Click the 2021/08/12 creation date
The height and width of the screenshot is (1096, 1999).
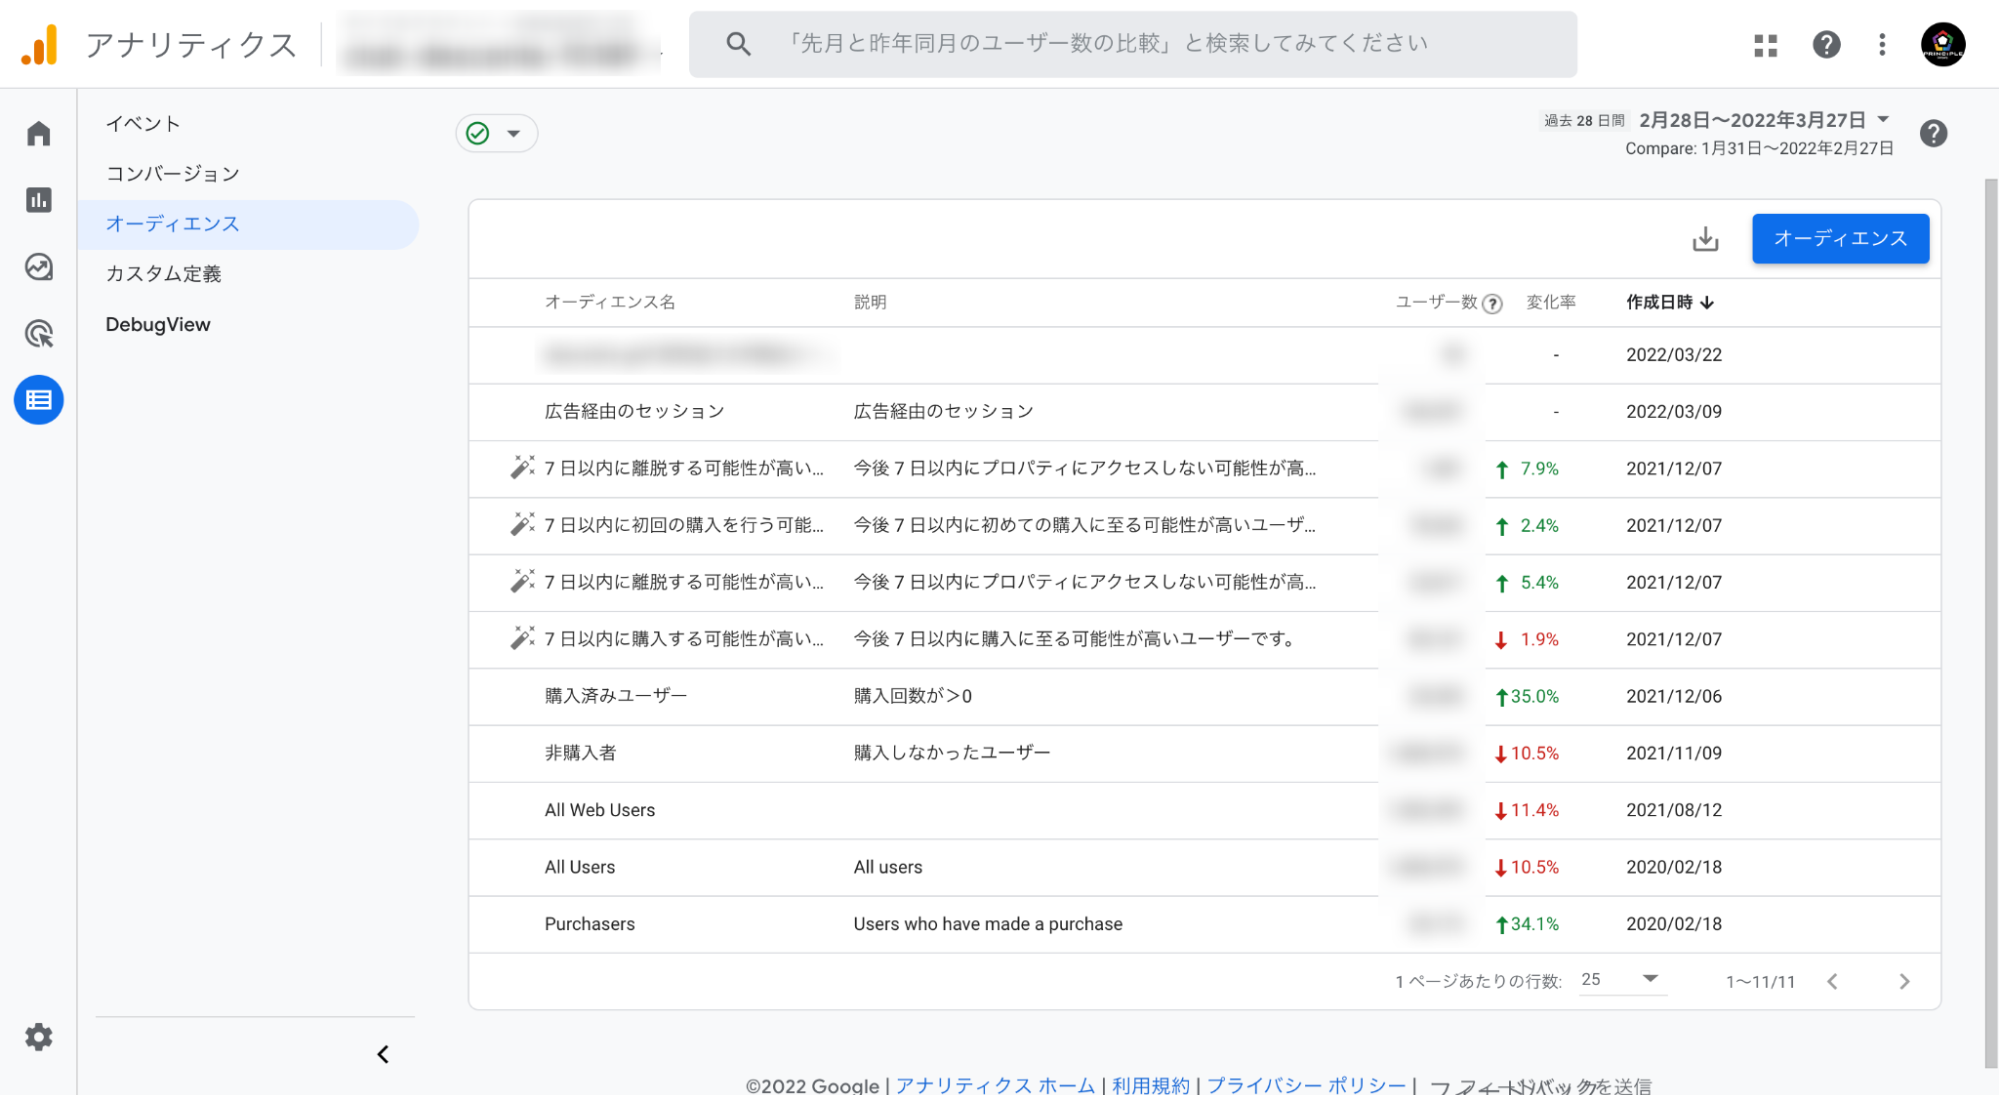pos(1674,811)
